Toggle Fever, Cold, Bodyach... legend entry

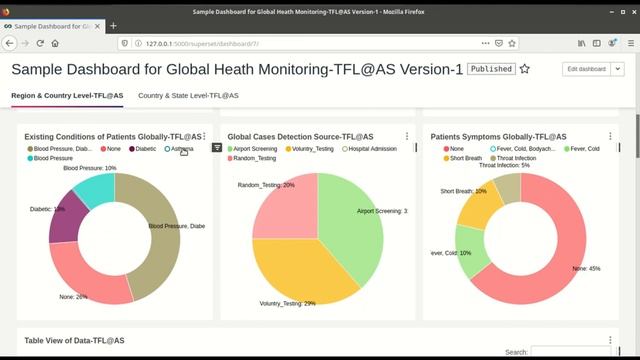coord(523,149)
